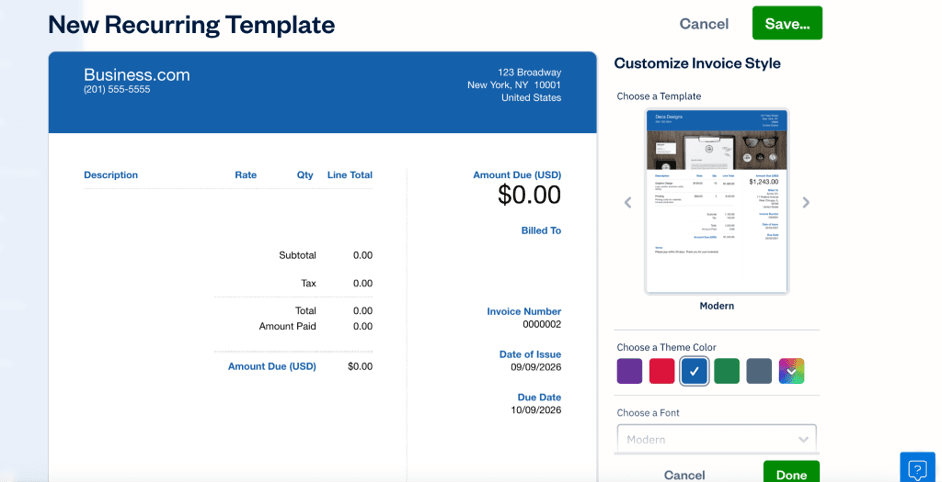Click the green Done button
This screenshot has height=482, width=942.
click(791, 473)
